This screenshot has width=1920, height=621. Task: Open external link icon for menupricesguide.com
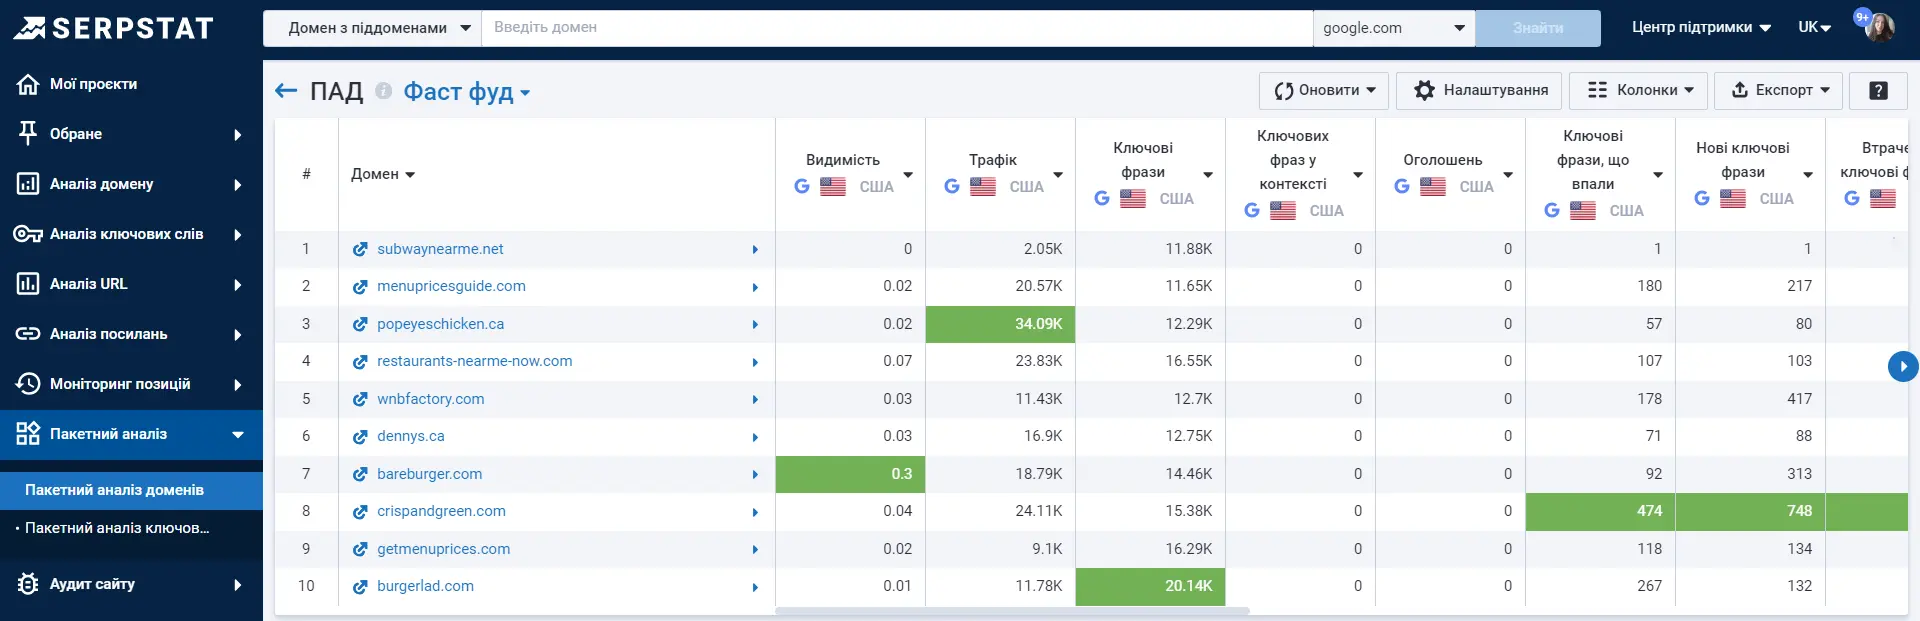(360, 287)
